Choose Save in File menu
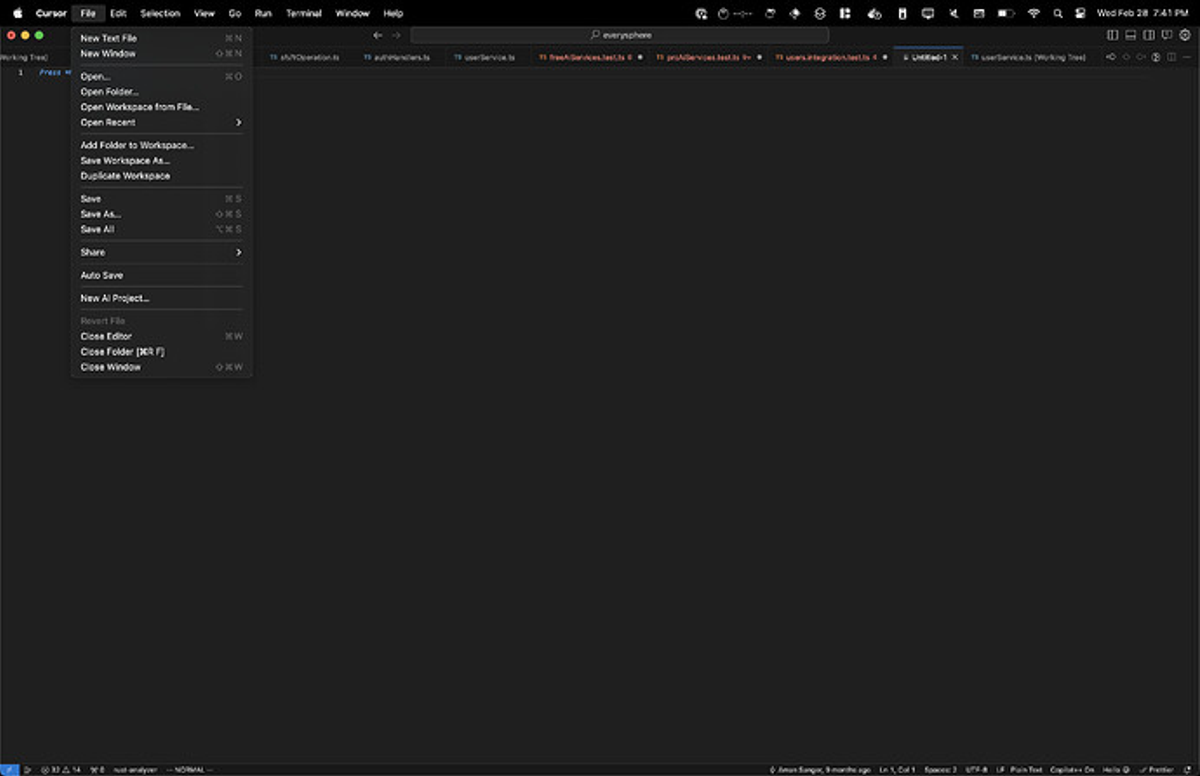1200x776 pixels. pos(161,199)
